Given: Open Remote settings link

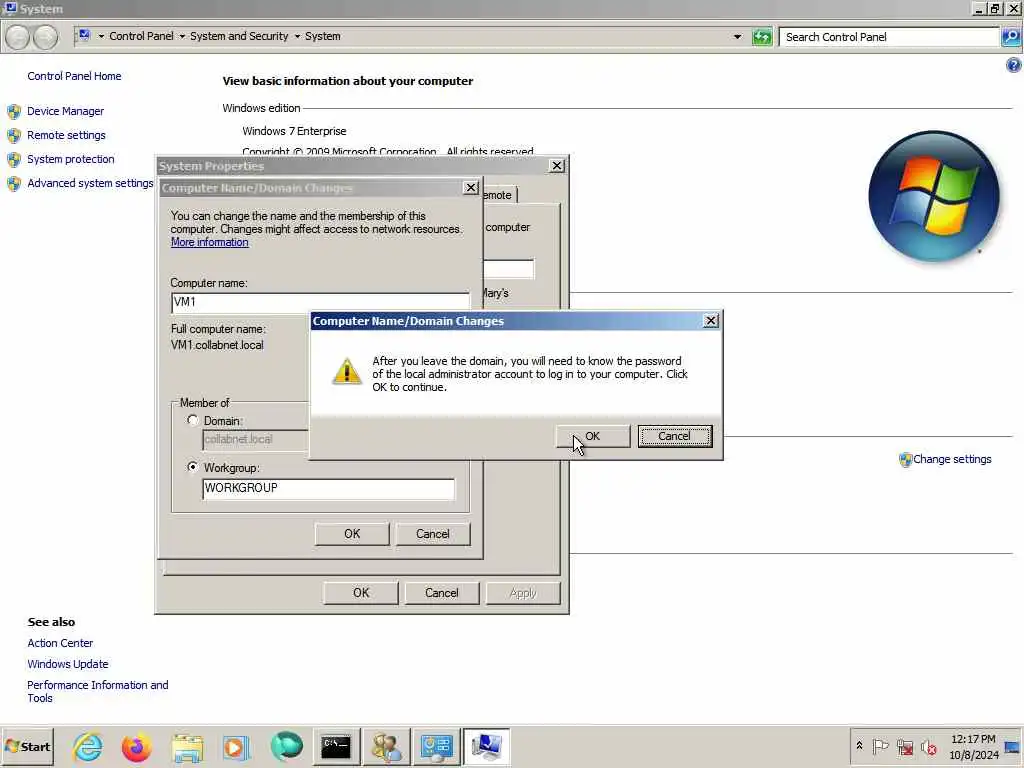Looking at the screenshot, I should (66, 135).
